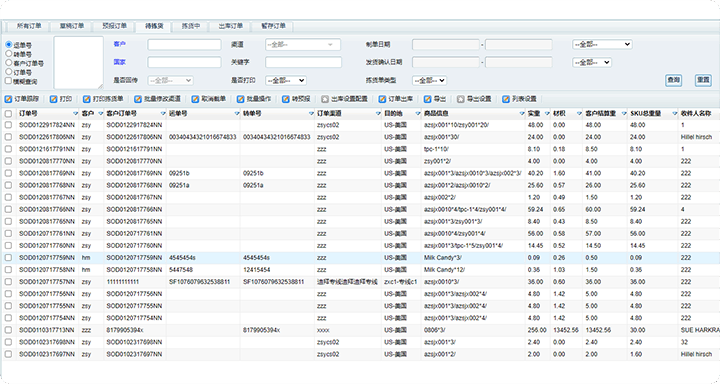
Task: Click the 取消截单 toolbar icon
Action: (196, 99)
